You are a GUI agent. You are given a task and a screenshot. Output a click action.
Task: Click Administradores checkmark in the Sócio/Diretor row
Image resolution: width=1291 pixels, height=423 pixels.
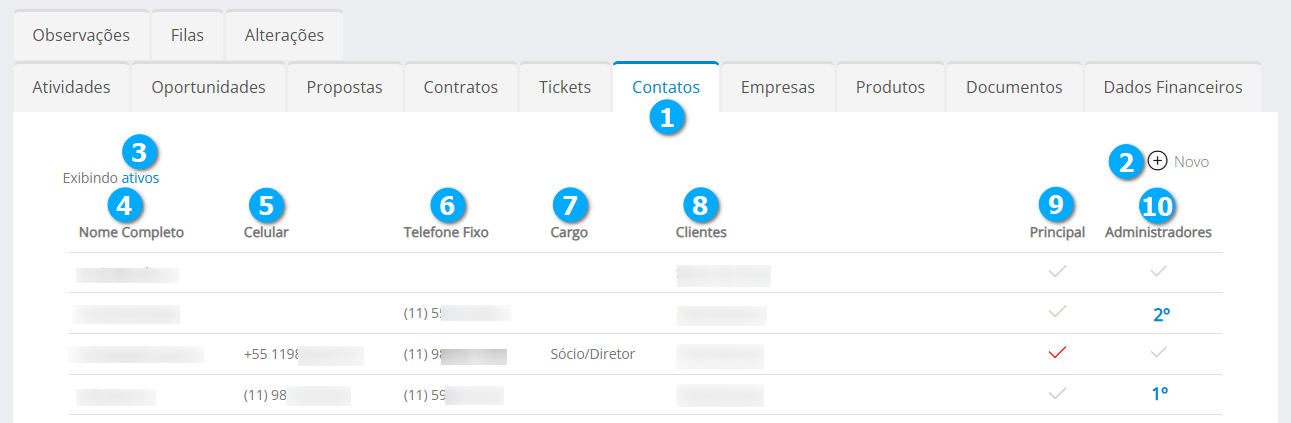[x=1159, y=353]
